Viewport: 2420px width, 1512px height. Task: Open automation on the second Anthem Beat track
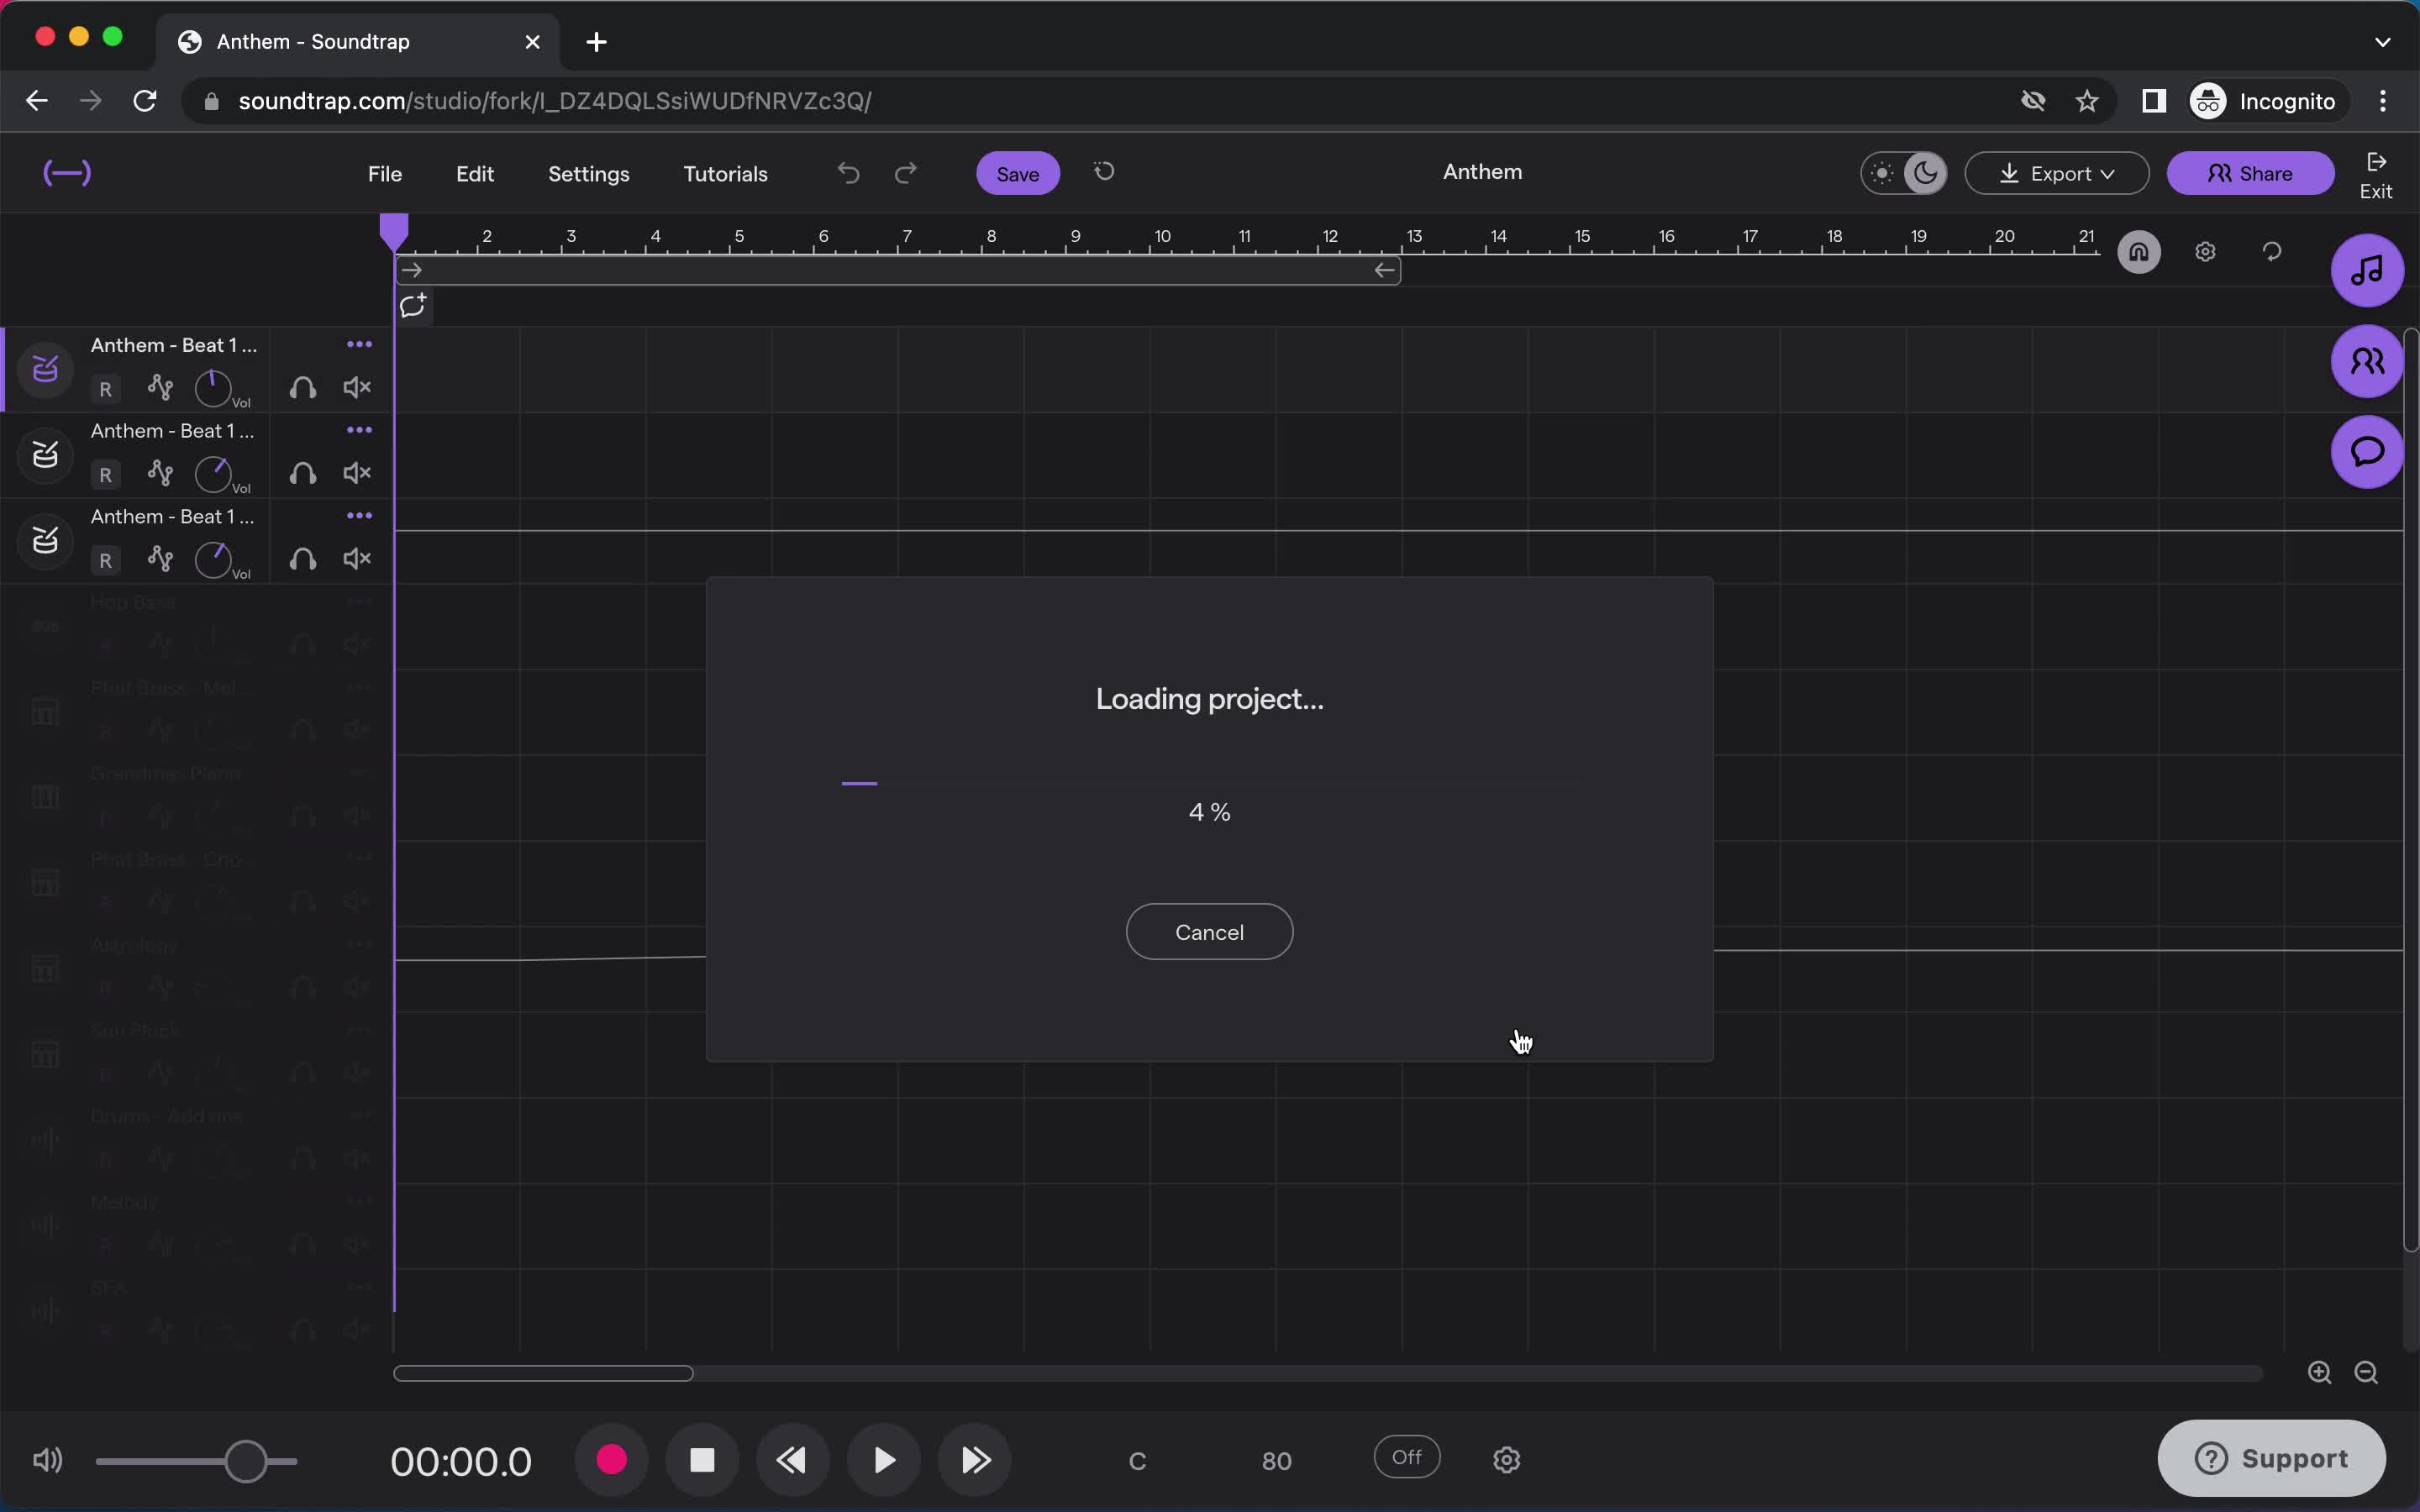pyautogui.click(x=160, y=473)
